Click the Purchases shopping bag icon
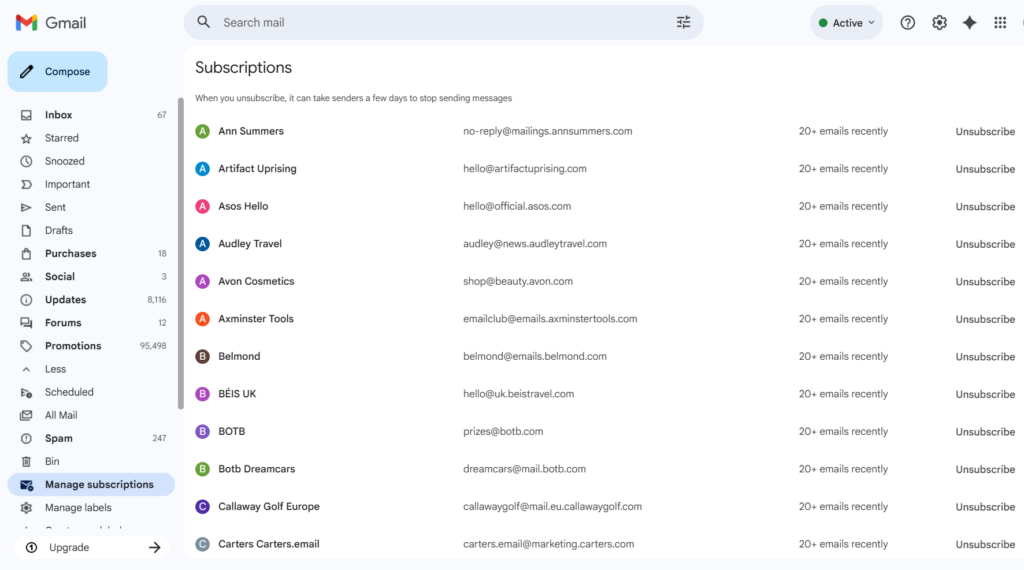This screenshot has width=1024, height=570. (x=26, y=253)
